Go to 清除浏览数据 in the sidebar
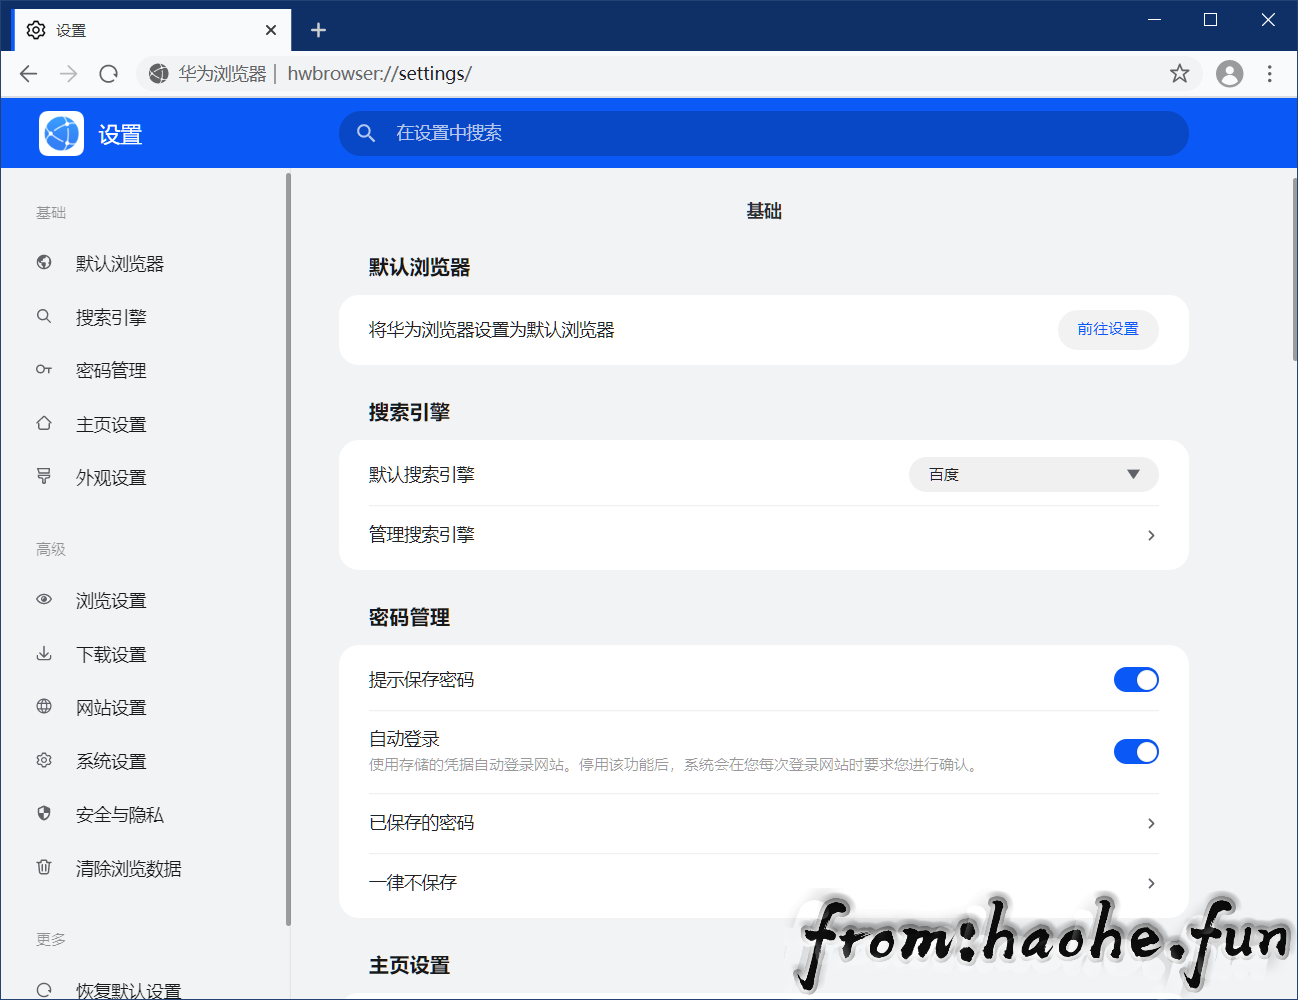1298x1000 pixels. 129,868
